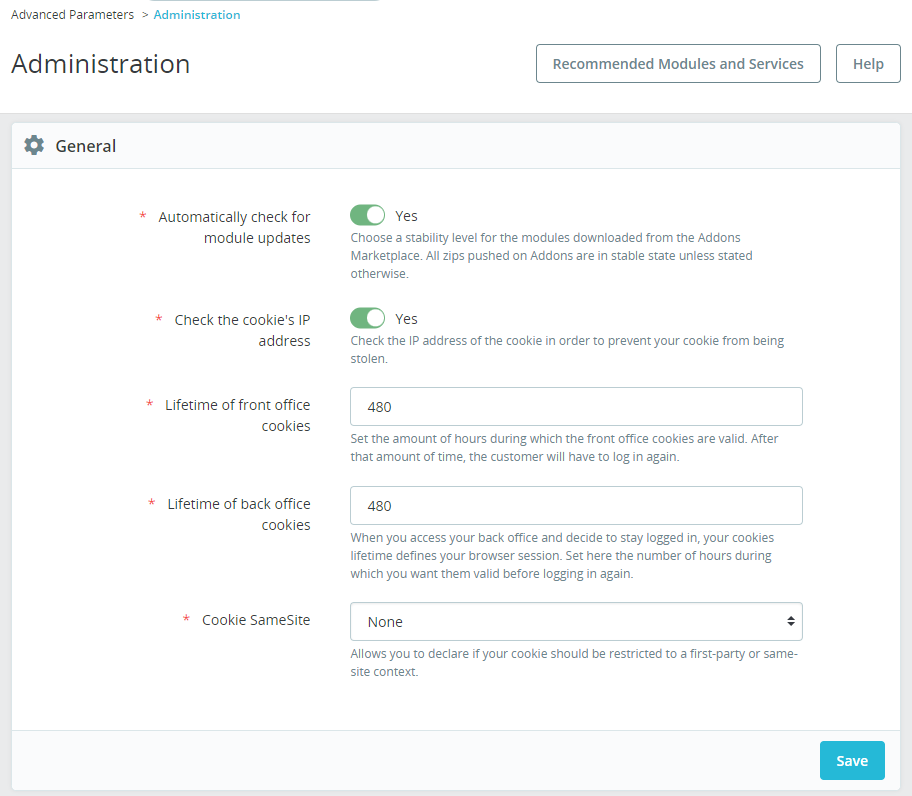Focus the front office cookies lifetime field
This screenshot has height=796, width=912.
tap(576, 407)
